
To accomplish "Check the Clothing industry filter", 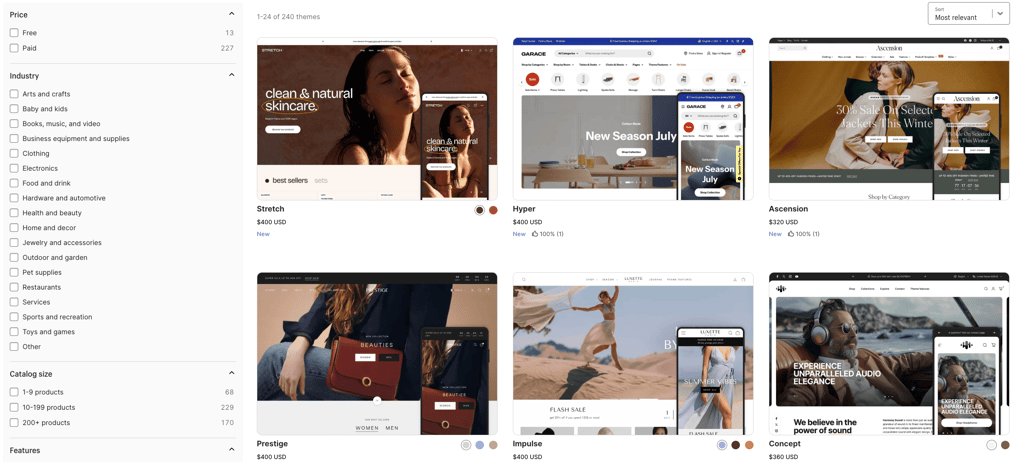I will 14,154.
